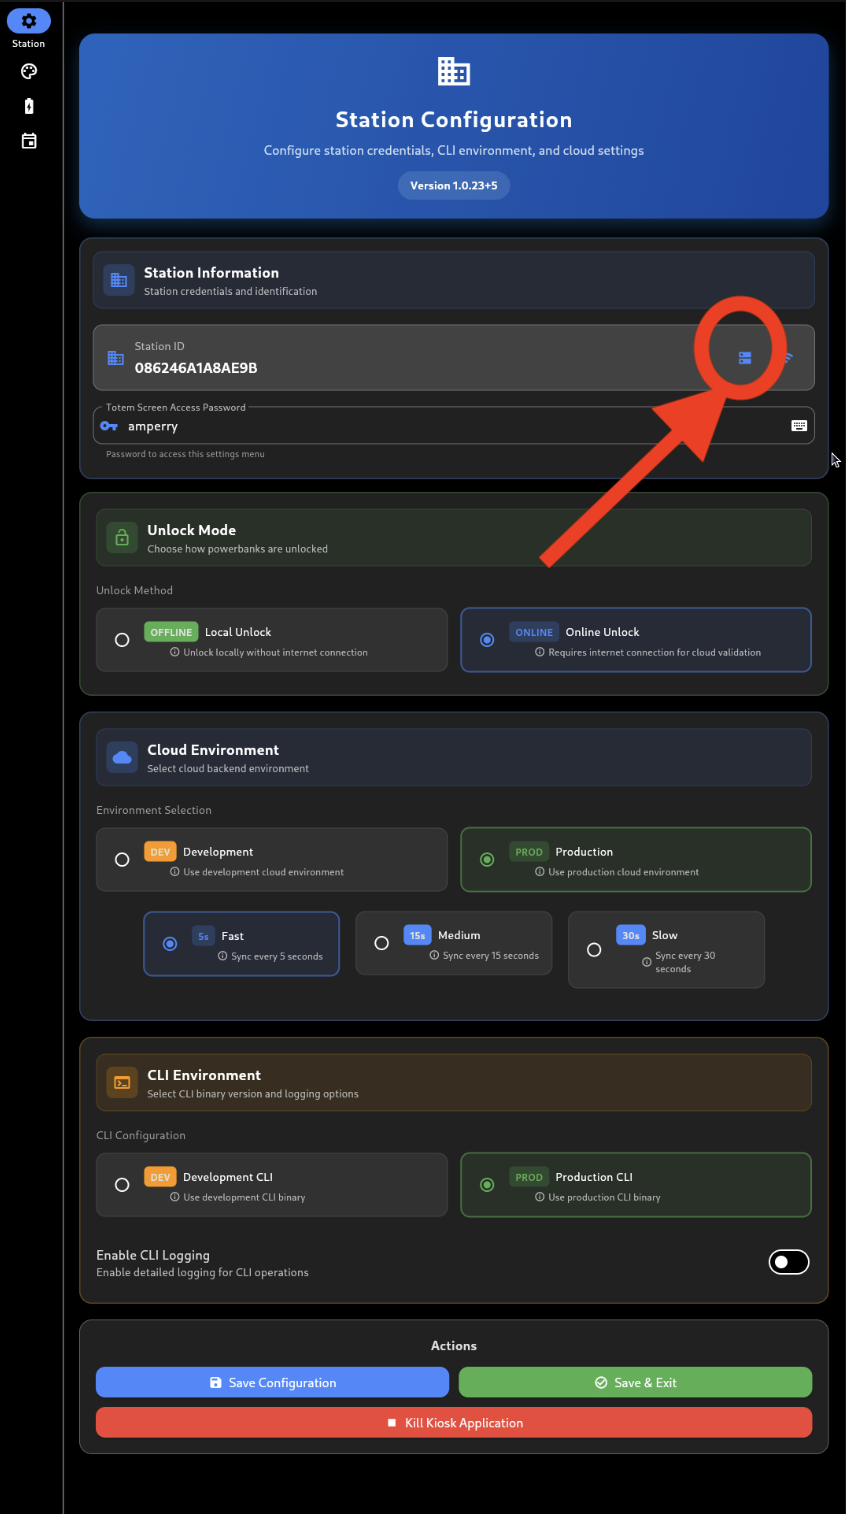Click the Kill Kiosk Application button
Image resolution: width=846 pixels, height=1514 pixels.
[453, 1422]
